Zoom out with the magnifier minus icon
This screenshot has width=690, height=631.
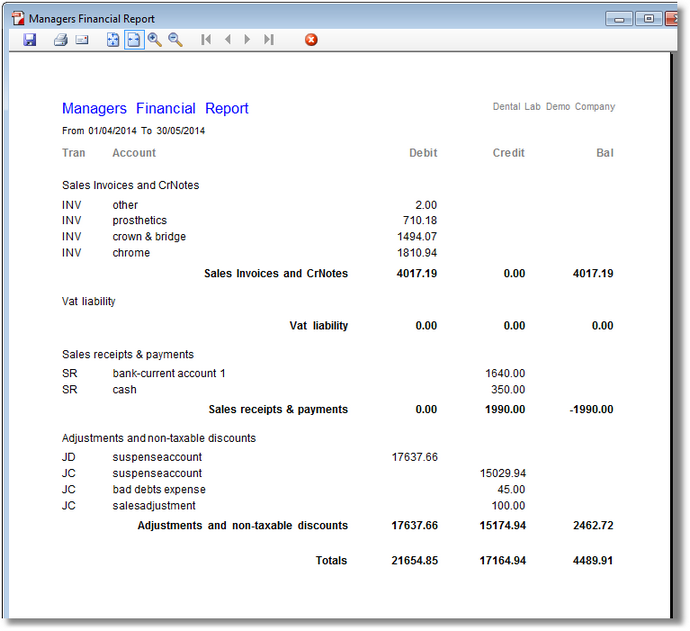click(176, 40)
